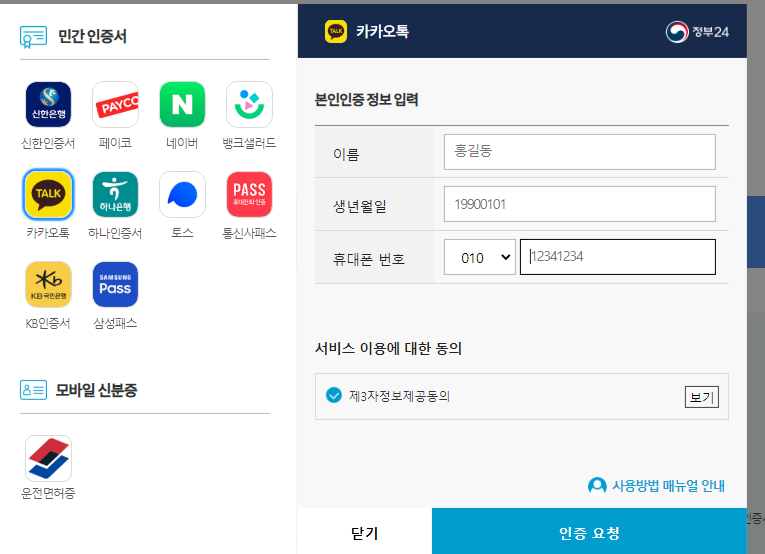Click the 삼성패스 label text
The height and width of the screenshot is (554, 765).
(x=115, y=323)
